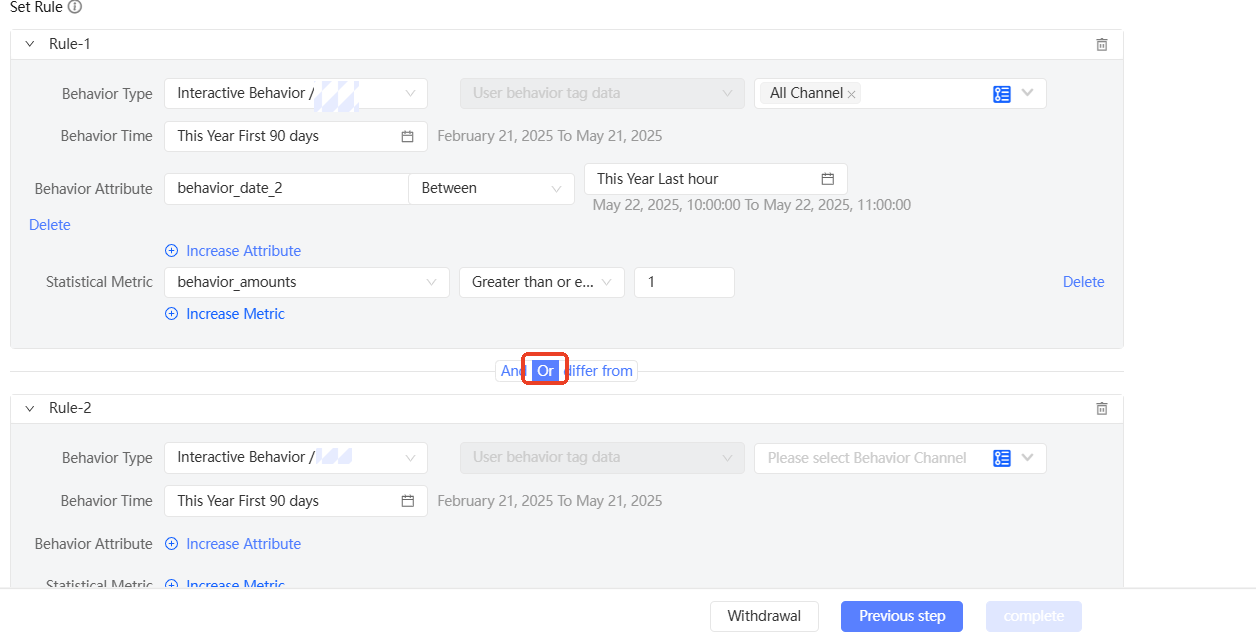The height and width of the screenshot is (636, 1256).
Task: Open Rule-1 Behavior Type dropdown
Action: point(296,93)
